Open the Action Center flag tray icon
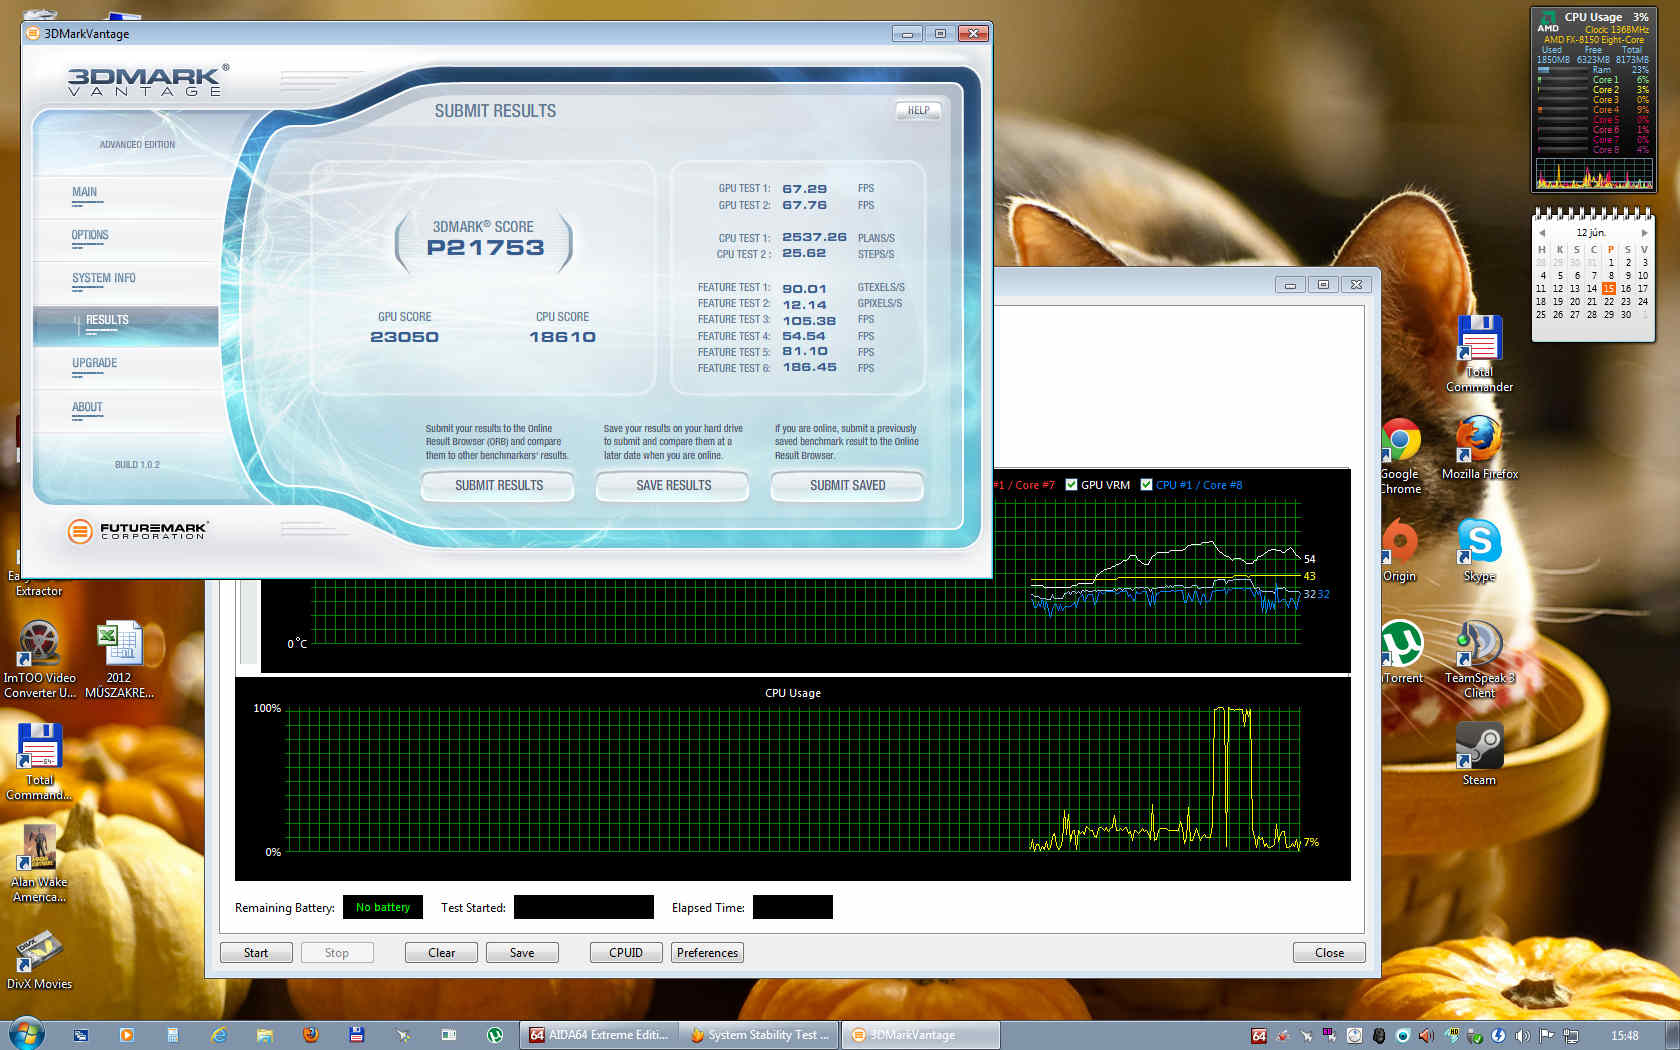This screenshot has height=1050, width=1680. [x=1547, y=1035]
